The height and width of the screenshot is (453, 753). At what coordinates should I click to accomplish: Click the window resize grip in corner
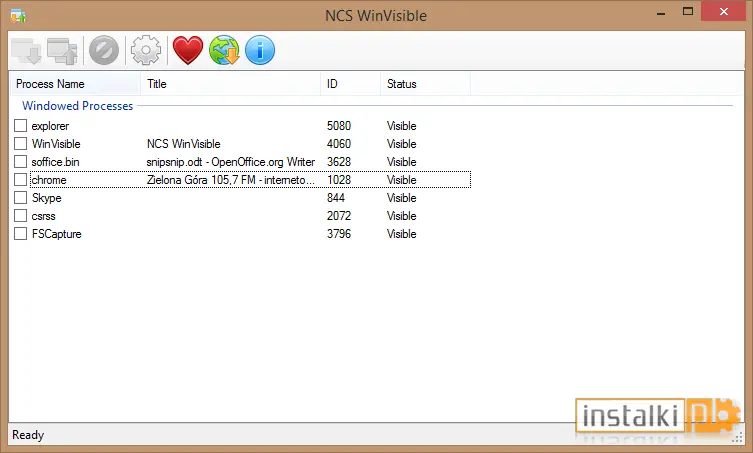[738, 437]
